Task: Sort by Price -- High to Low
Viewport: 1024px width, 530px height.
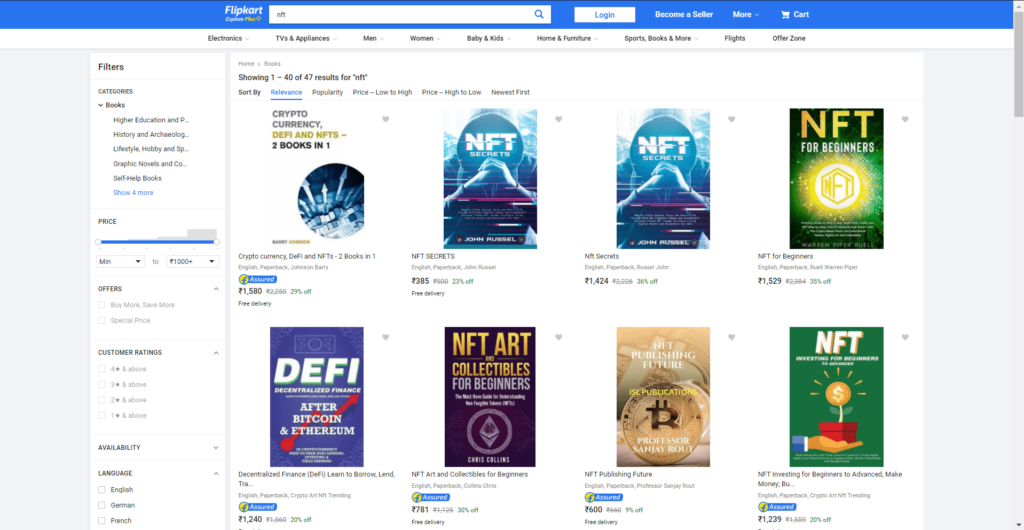Action: [451, 93]
